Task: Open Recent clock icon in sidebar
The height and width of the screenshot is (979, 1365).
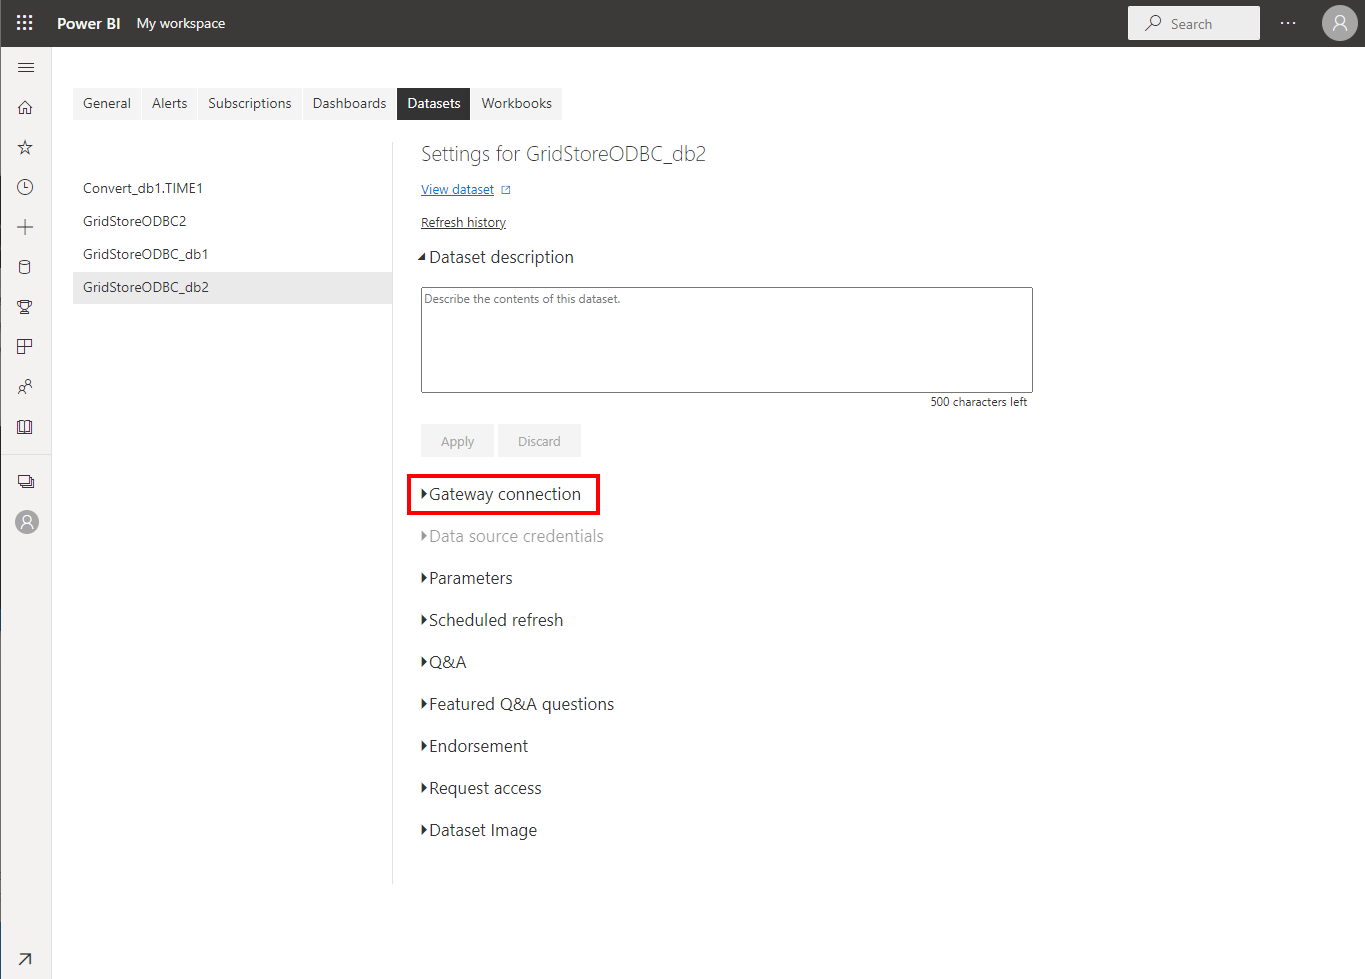Action: (x=26, y=188)
